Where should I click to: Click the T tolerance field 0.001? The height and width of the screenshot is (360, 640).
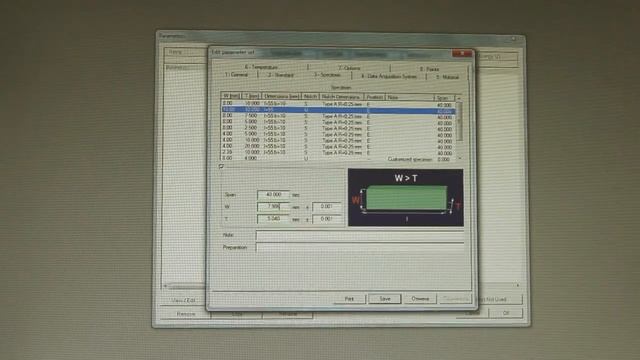click(x=327, y=219)
